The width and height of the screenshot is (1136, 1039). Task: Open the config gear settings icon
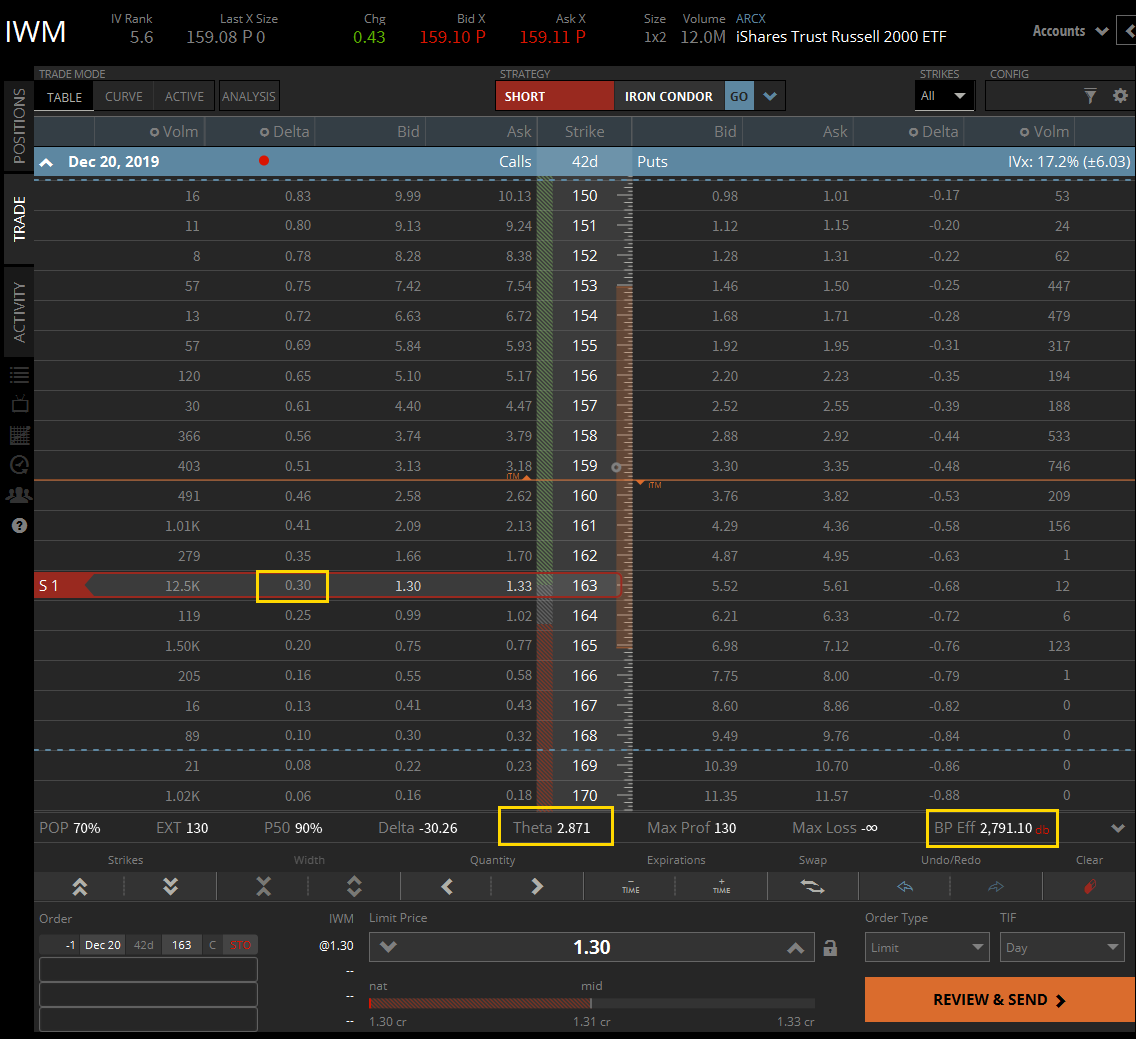[x=1119, y=96]
